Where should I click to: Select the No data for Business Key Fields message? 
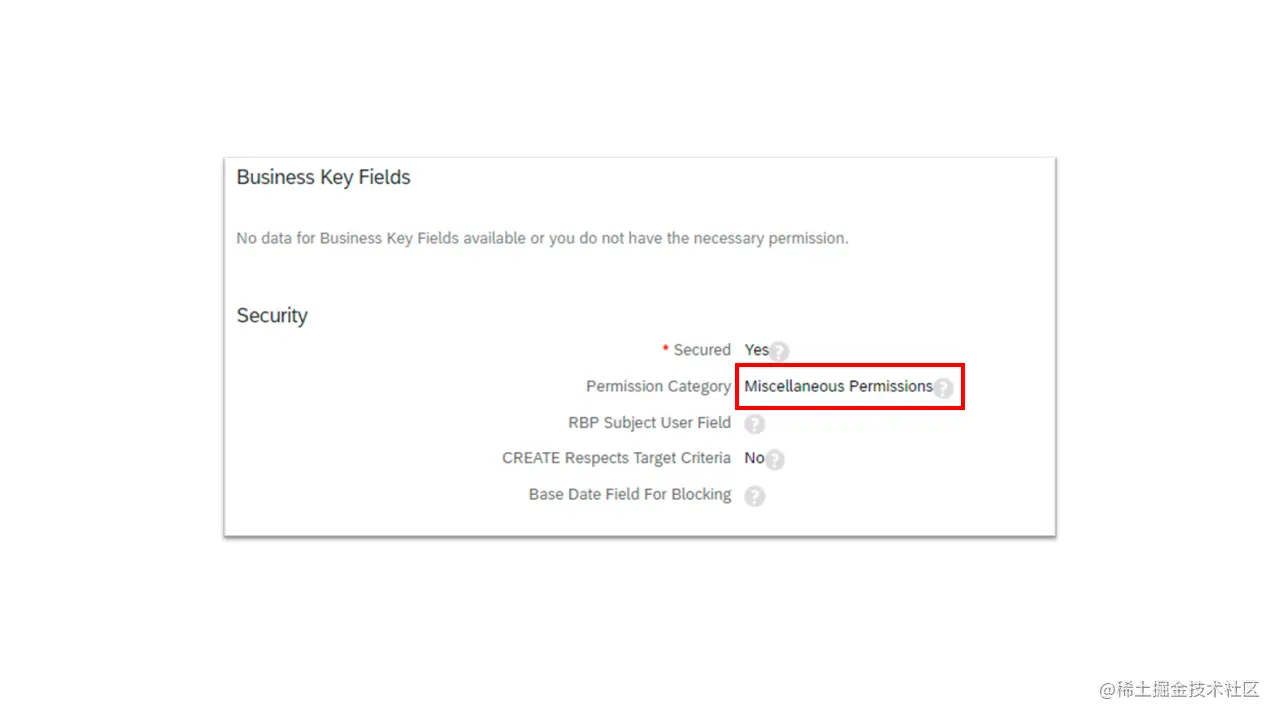coord(542,239)
